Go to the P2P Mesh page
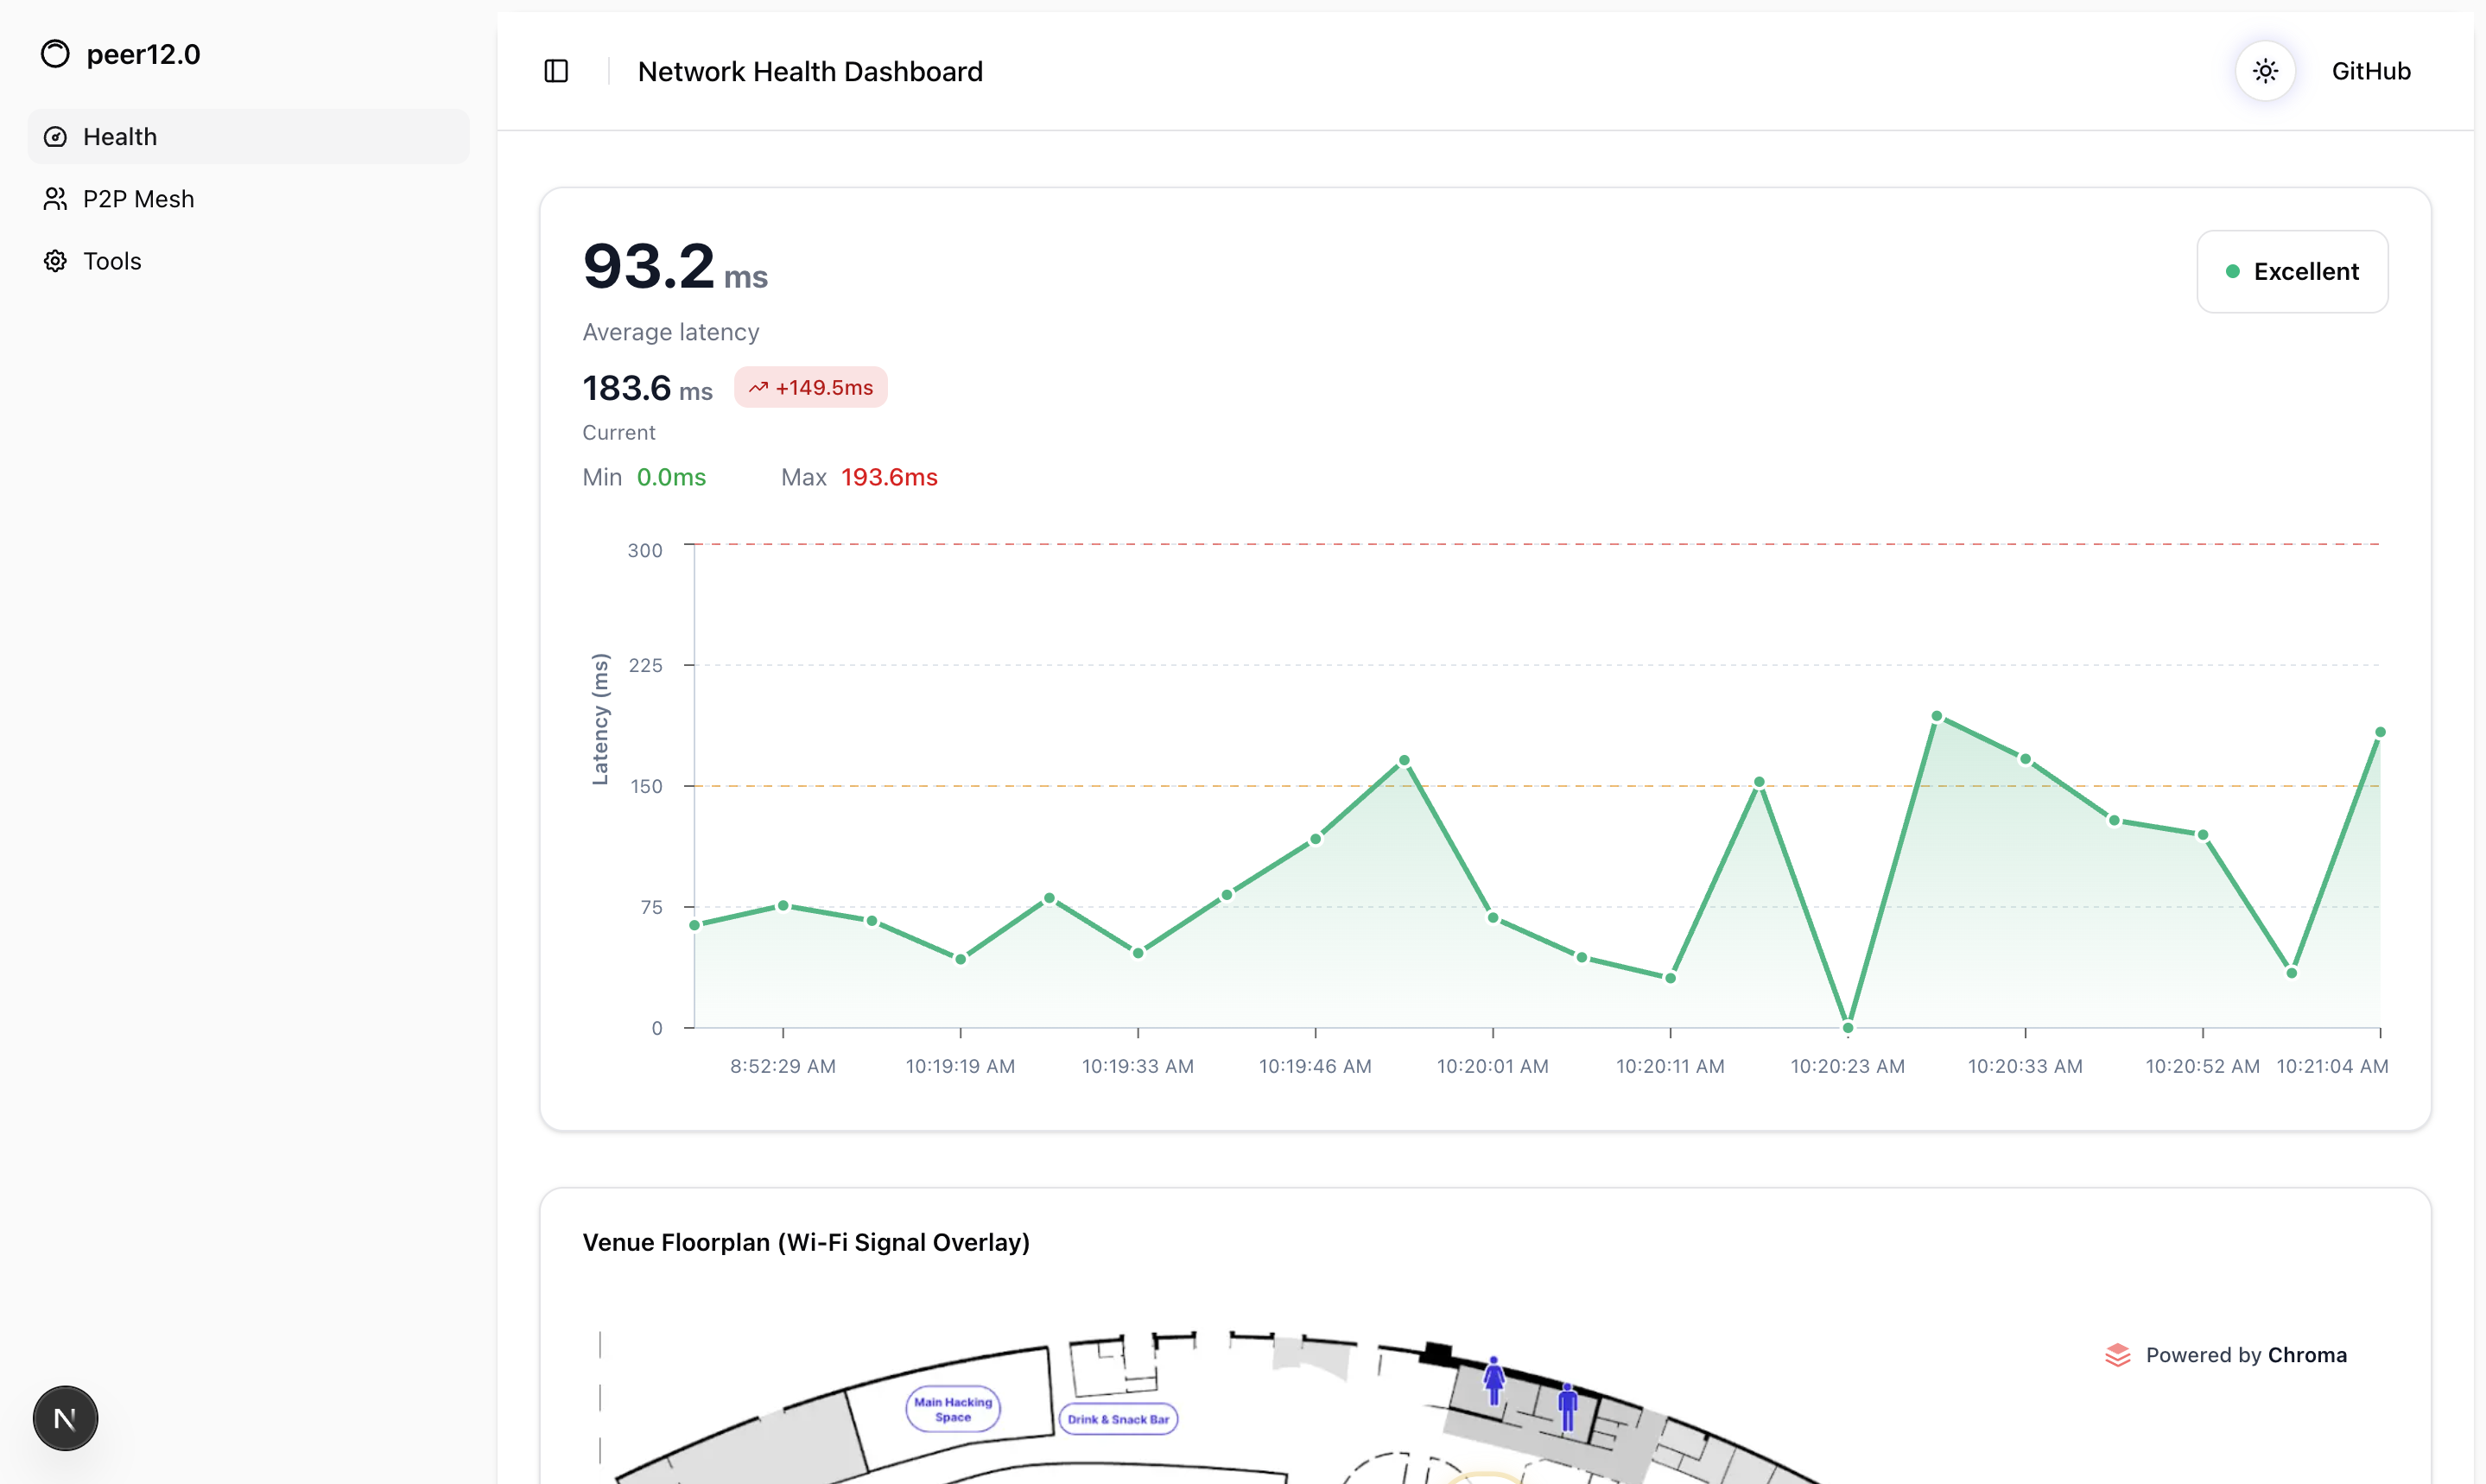The image size is (2486, 1484). 138,199
